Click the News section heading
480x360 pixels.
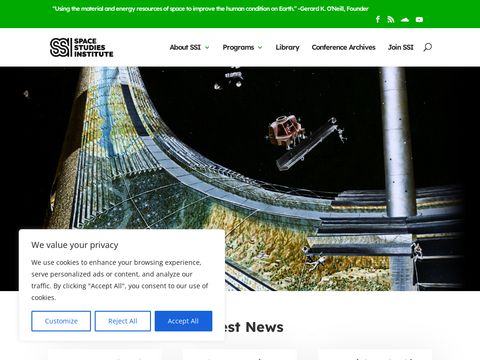coord(254,327)
